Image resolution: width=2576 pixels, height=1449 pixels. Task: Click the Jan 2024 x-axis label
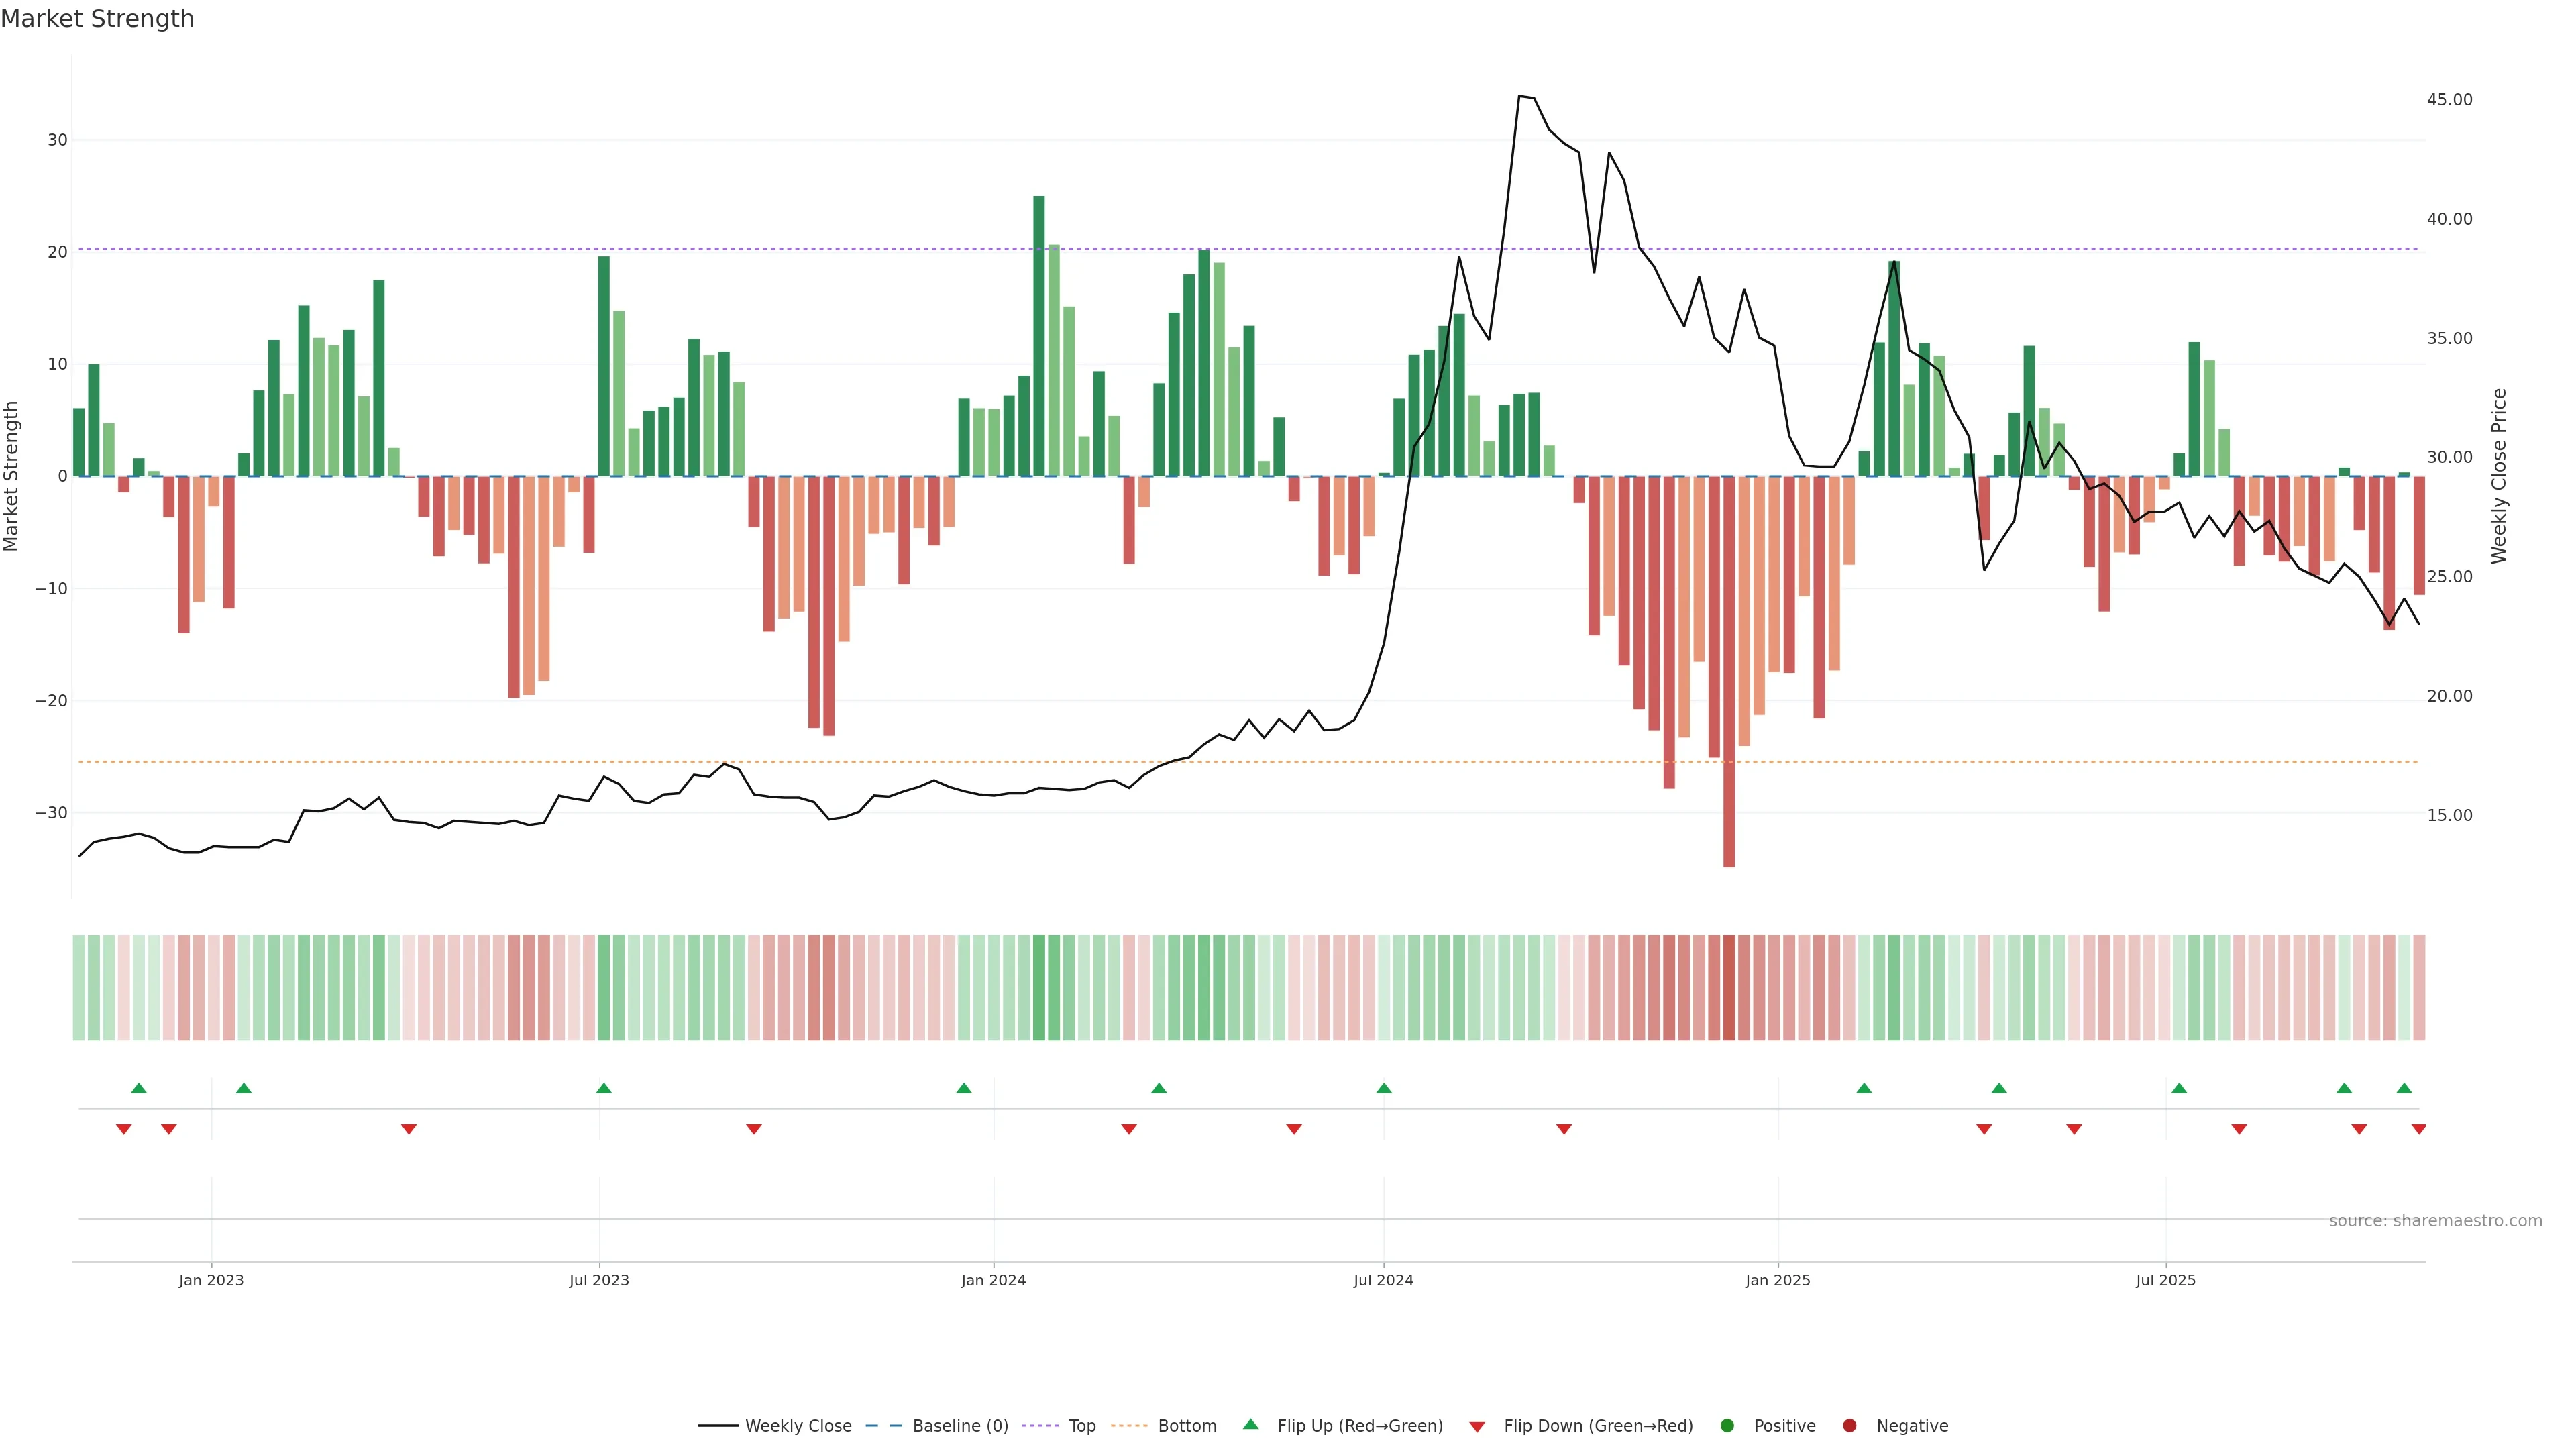993,1280
